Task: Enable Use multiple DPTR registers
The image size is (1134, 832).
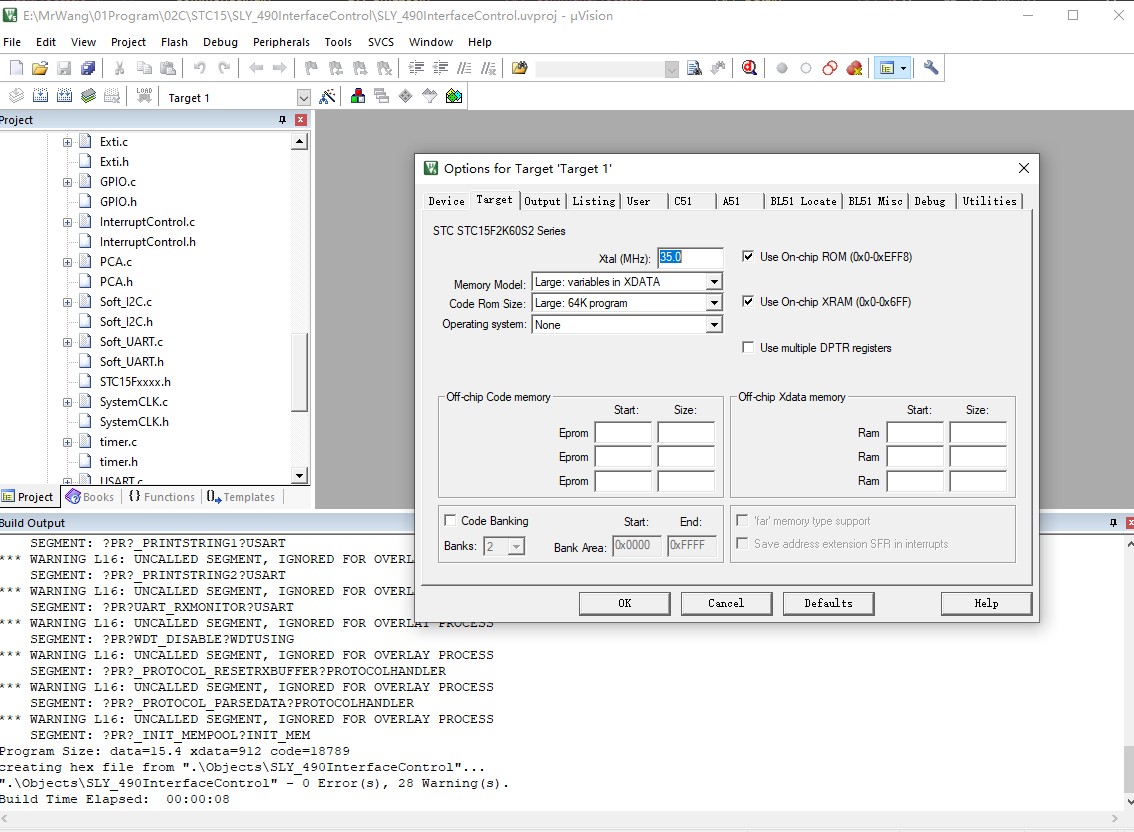Action: point(748,347)
